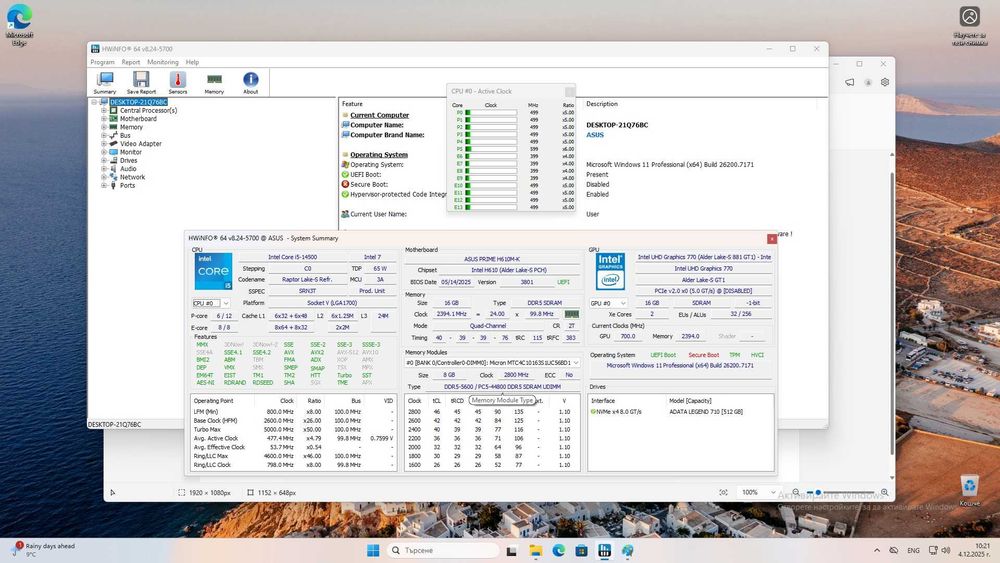This screenshot has height=563, width=1000.
Task: Open the Windows Start button
Action: pyautogui.click(x=373, y=550)
